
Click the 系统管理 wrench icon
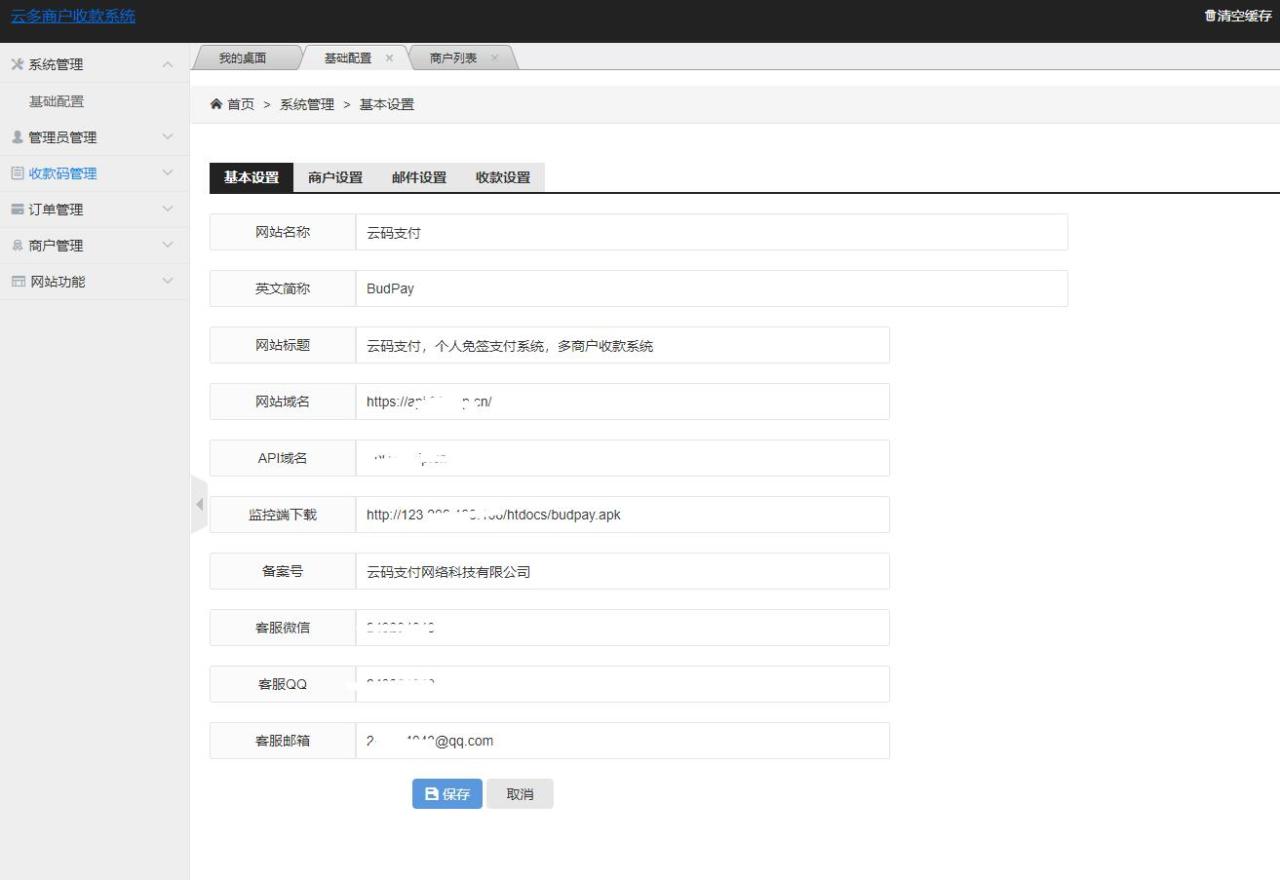click(16, 65)
